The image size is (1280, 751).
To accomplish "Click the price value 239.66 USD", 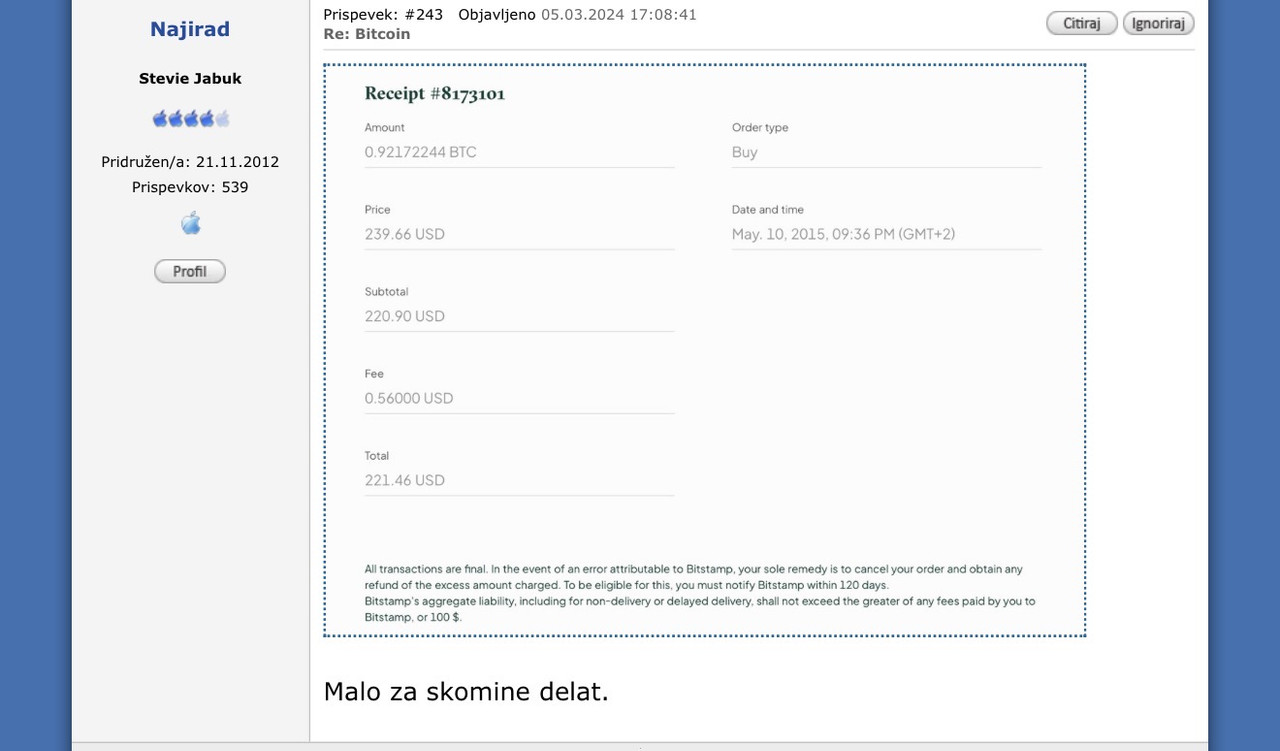I will coord(405,234).
